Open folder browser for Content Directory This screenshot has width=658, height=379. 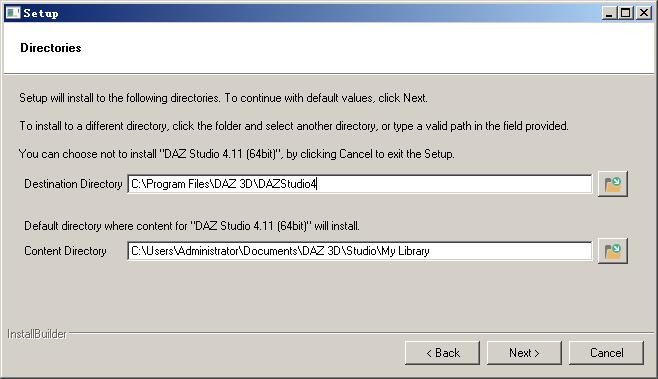(613, 251)
